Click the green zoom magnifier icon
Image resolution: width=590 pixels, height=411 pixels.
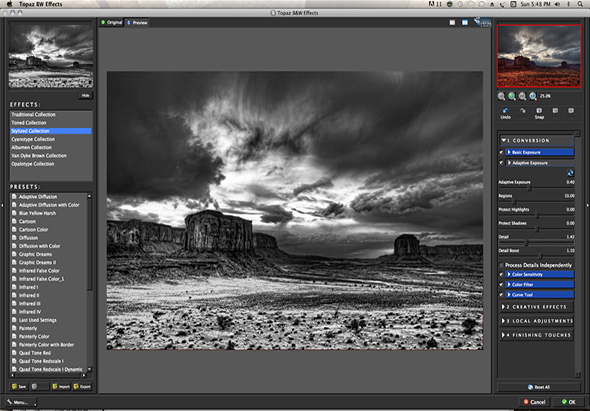click(x=512, y=96)
